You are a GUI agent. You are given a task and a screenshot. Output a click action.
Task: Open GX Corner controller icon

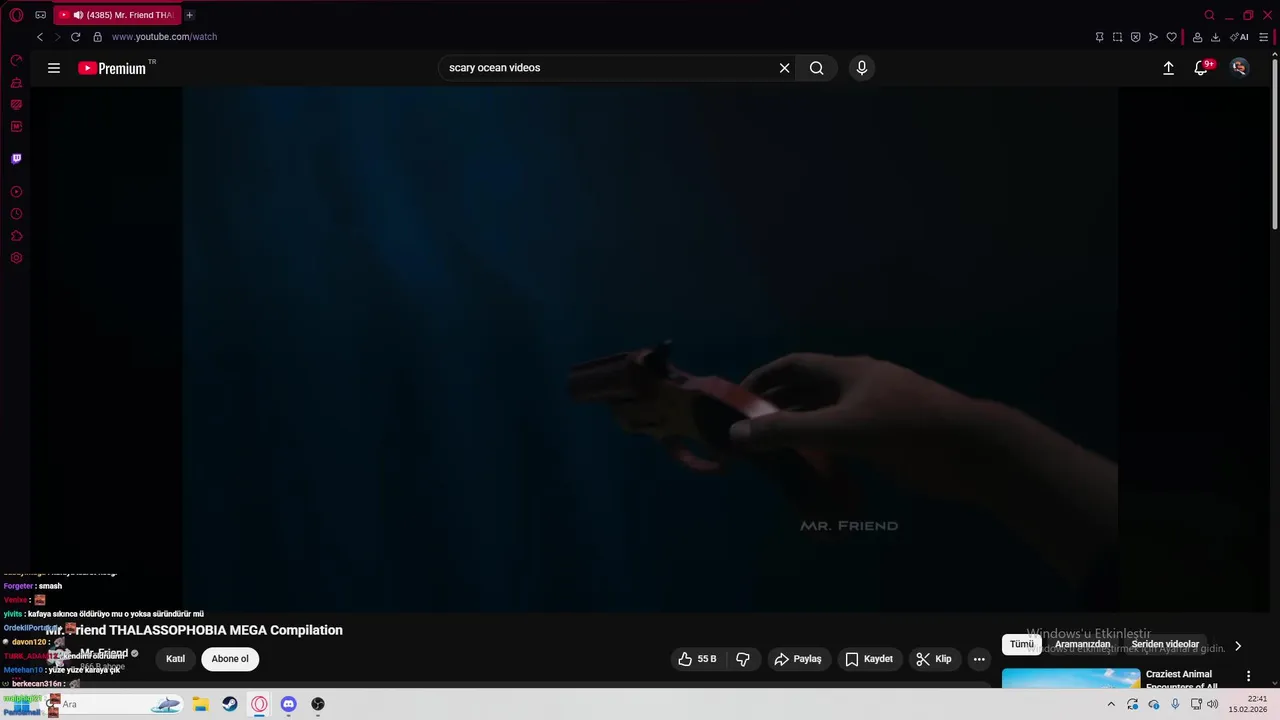click(x=41, y=15)
